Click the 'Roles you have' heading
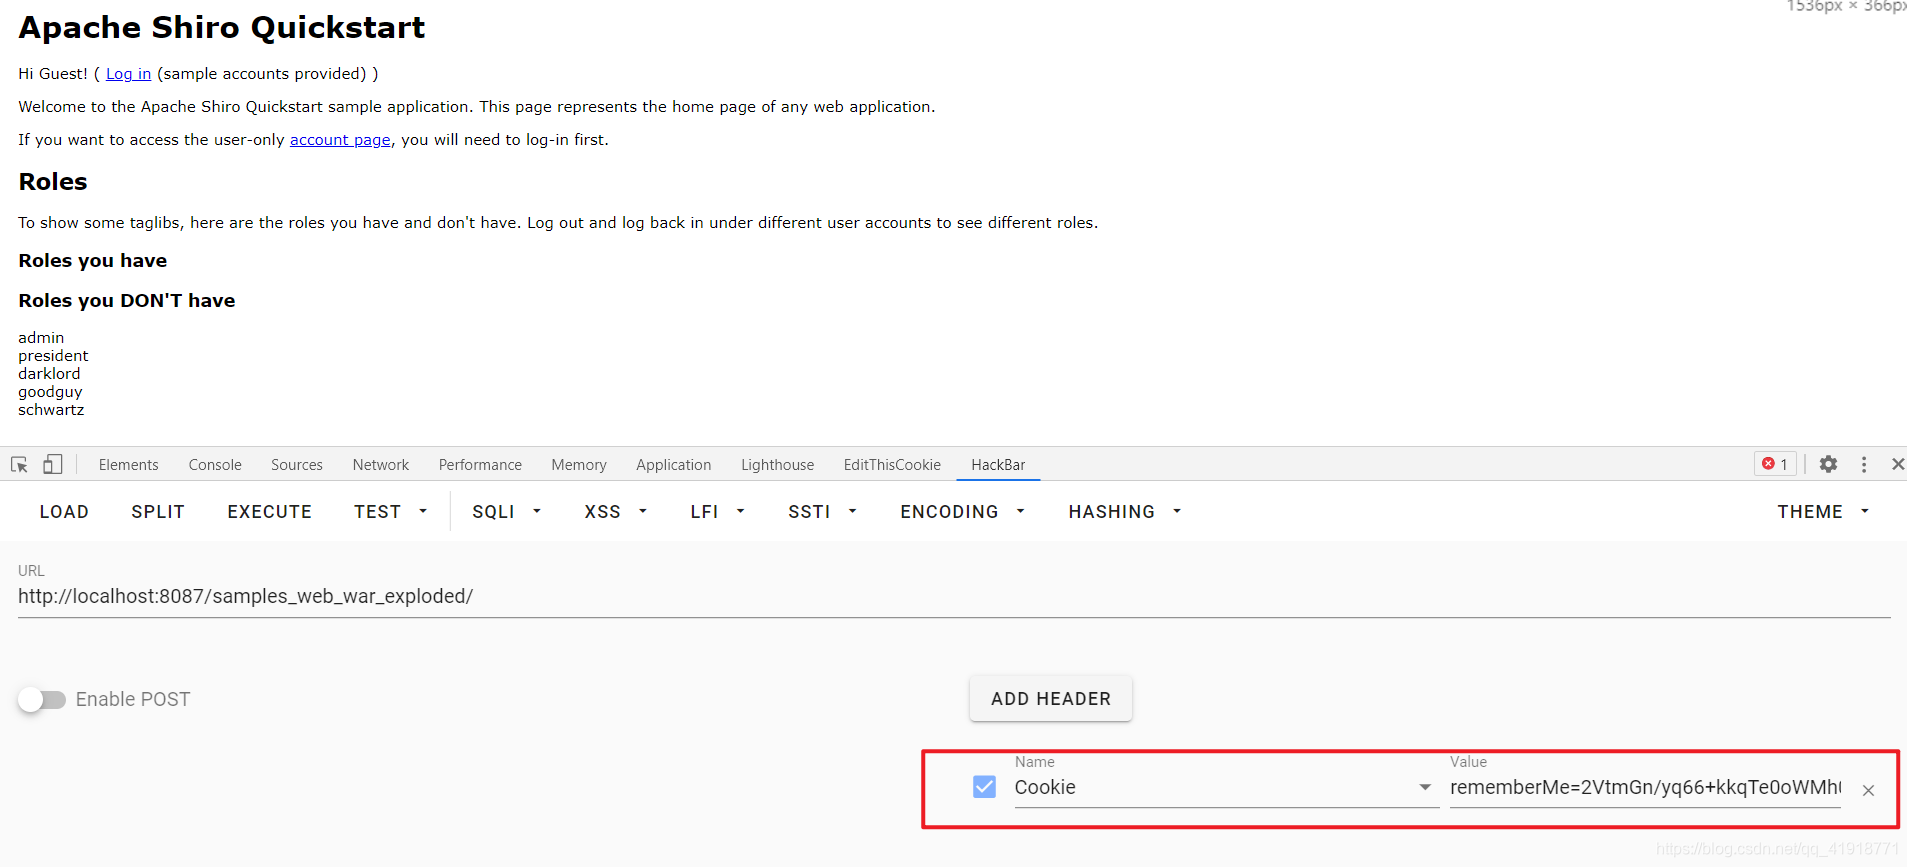Viewport: 1907px width, 867px height. point(93,261)
